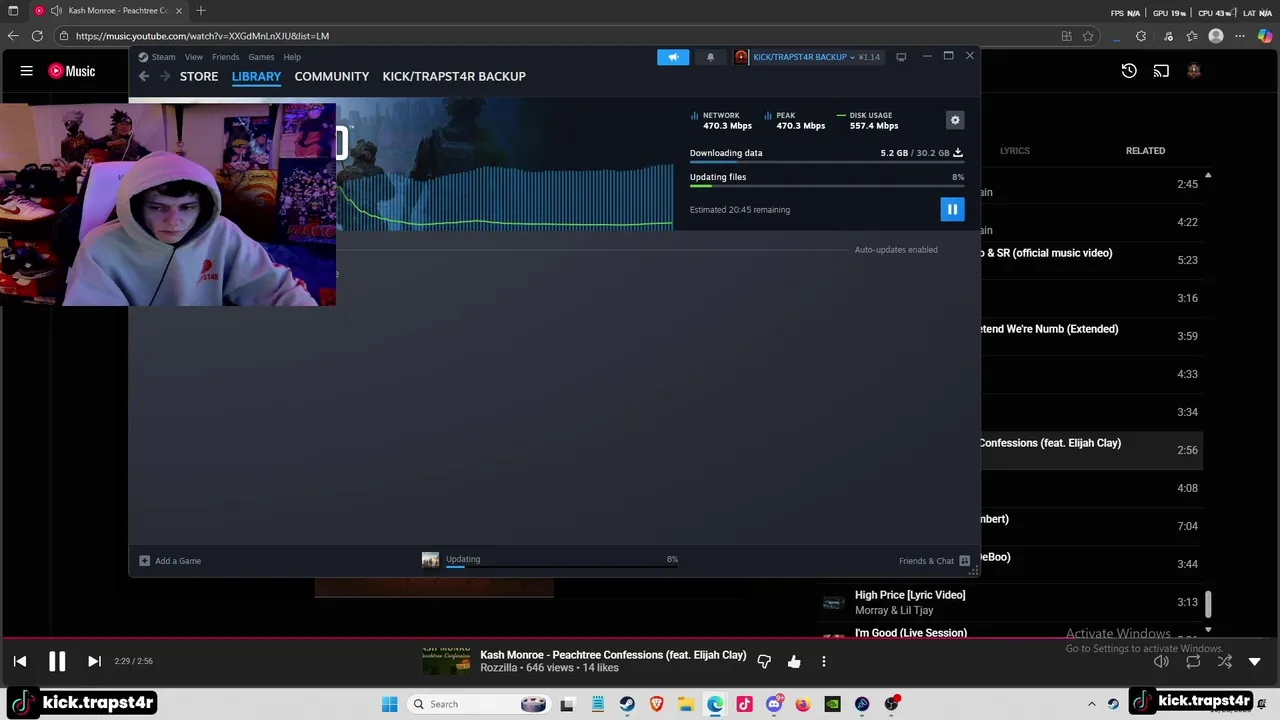The width and height of the screenshot is (1280, 720).
Task: Open Brave browser from taskbar
Action: (657, 704)
